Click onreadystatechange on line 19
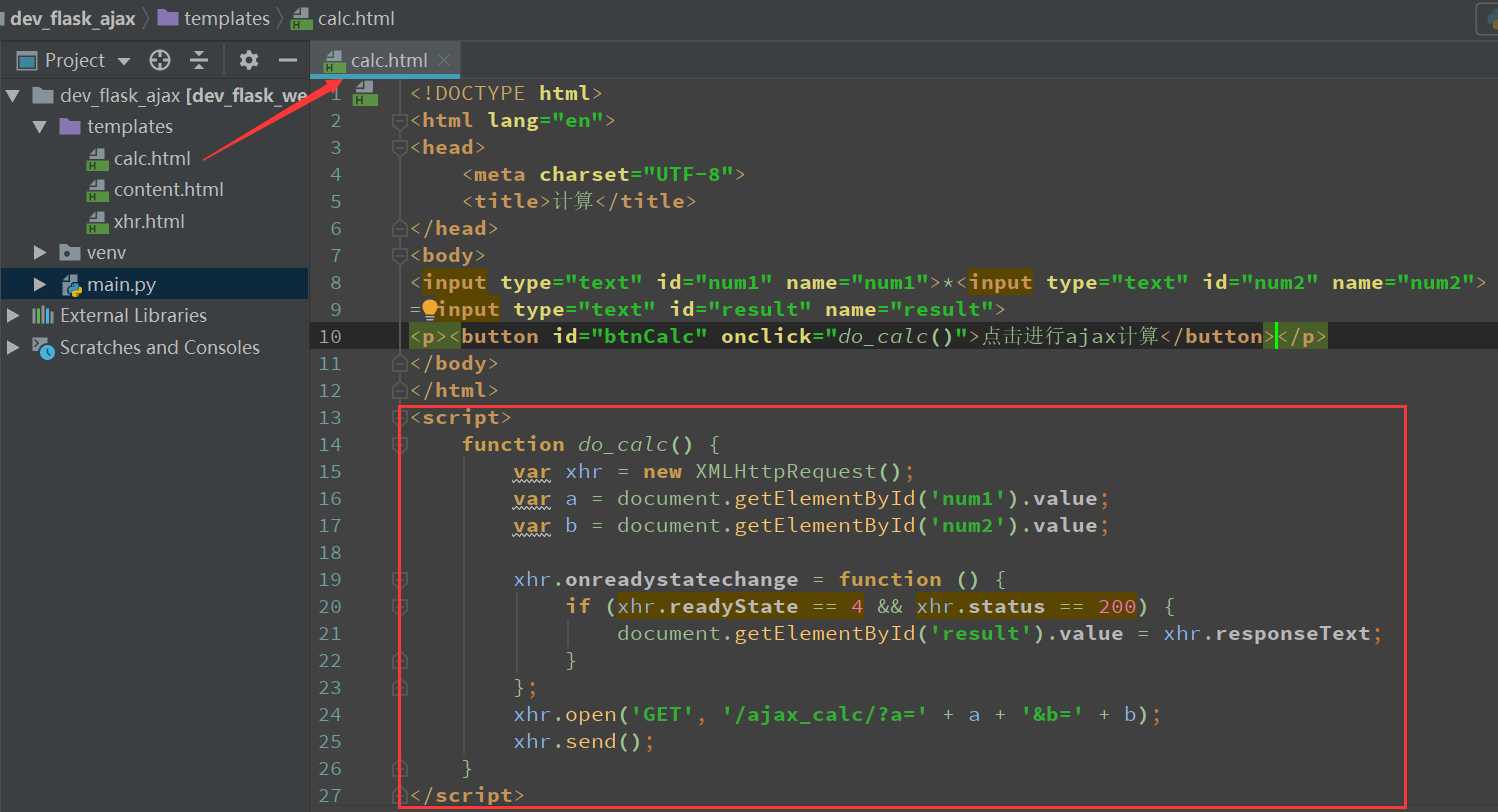 coord(682,579)
